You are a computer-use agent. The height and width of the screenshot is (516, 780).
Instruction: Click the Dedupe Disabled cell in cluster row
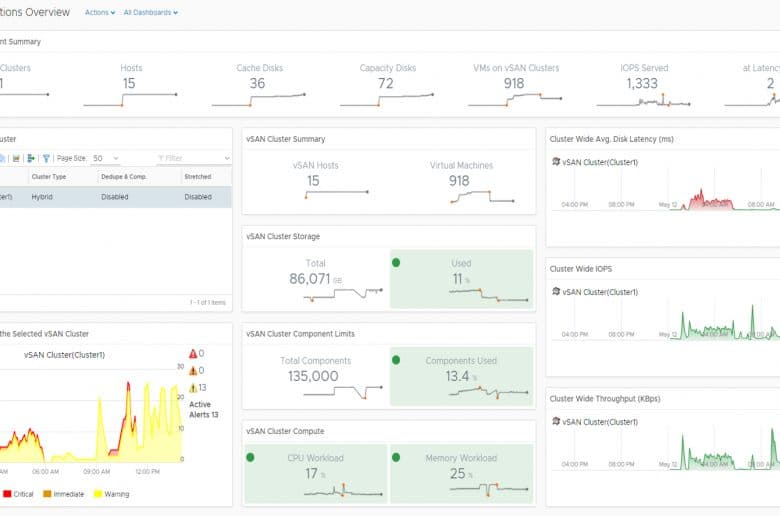pos(115,197)
